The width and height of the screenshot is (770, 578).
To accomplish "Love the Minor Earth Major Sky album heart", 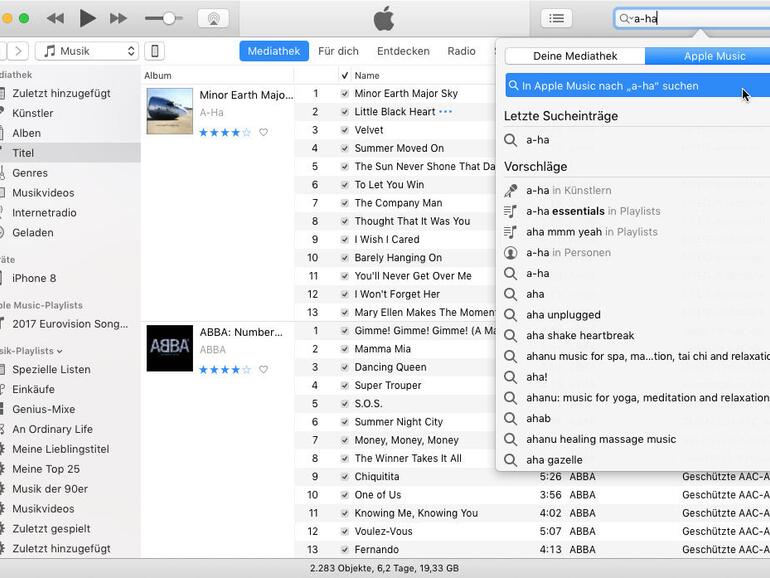I will [264, 132].
